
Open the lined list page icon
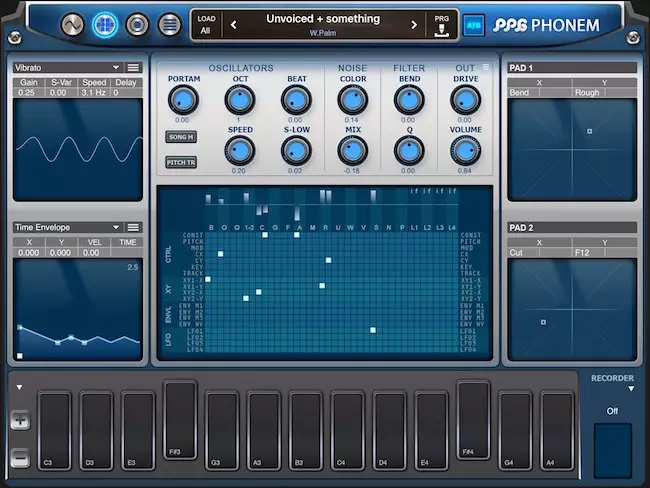pos(170,25)
